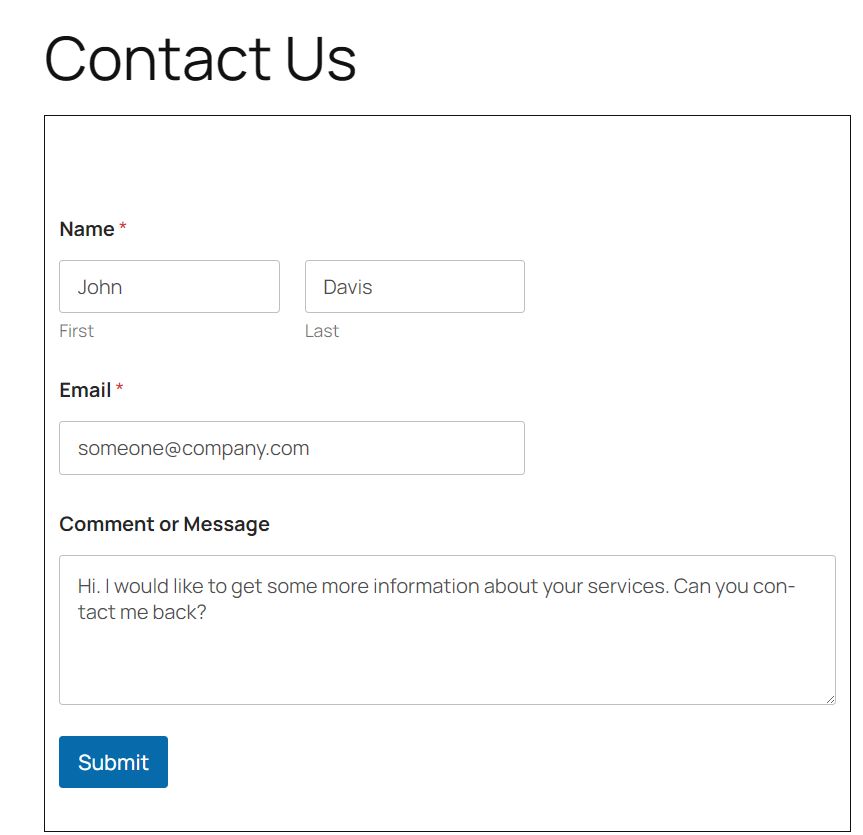The width and height of the screenshot is (863, 835).
Task: Click the word "services" in message text
Action: pyautogui.click(x=624, y=586)
